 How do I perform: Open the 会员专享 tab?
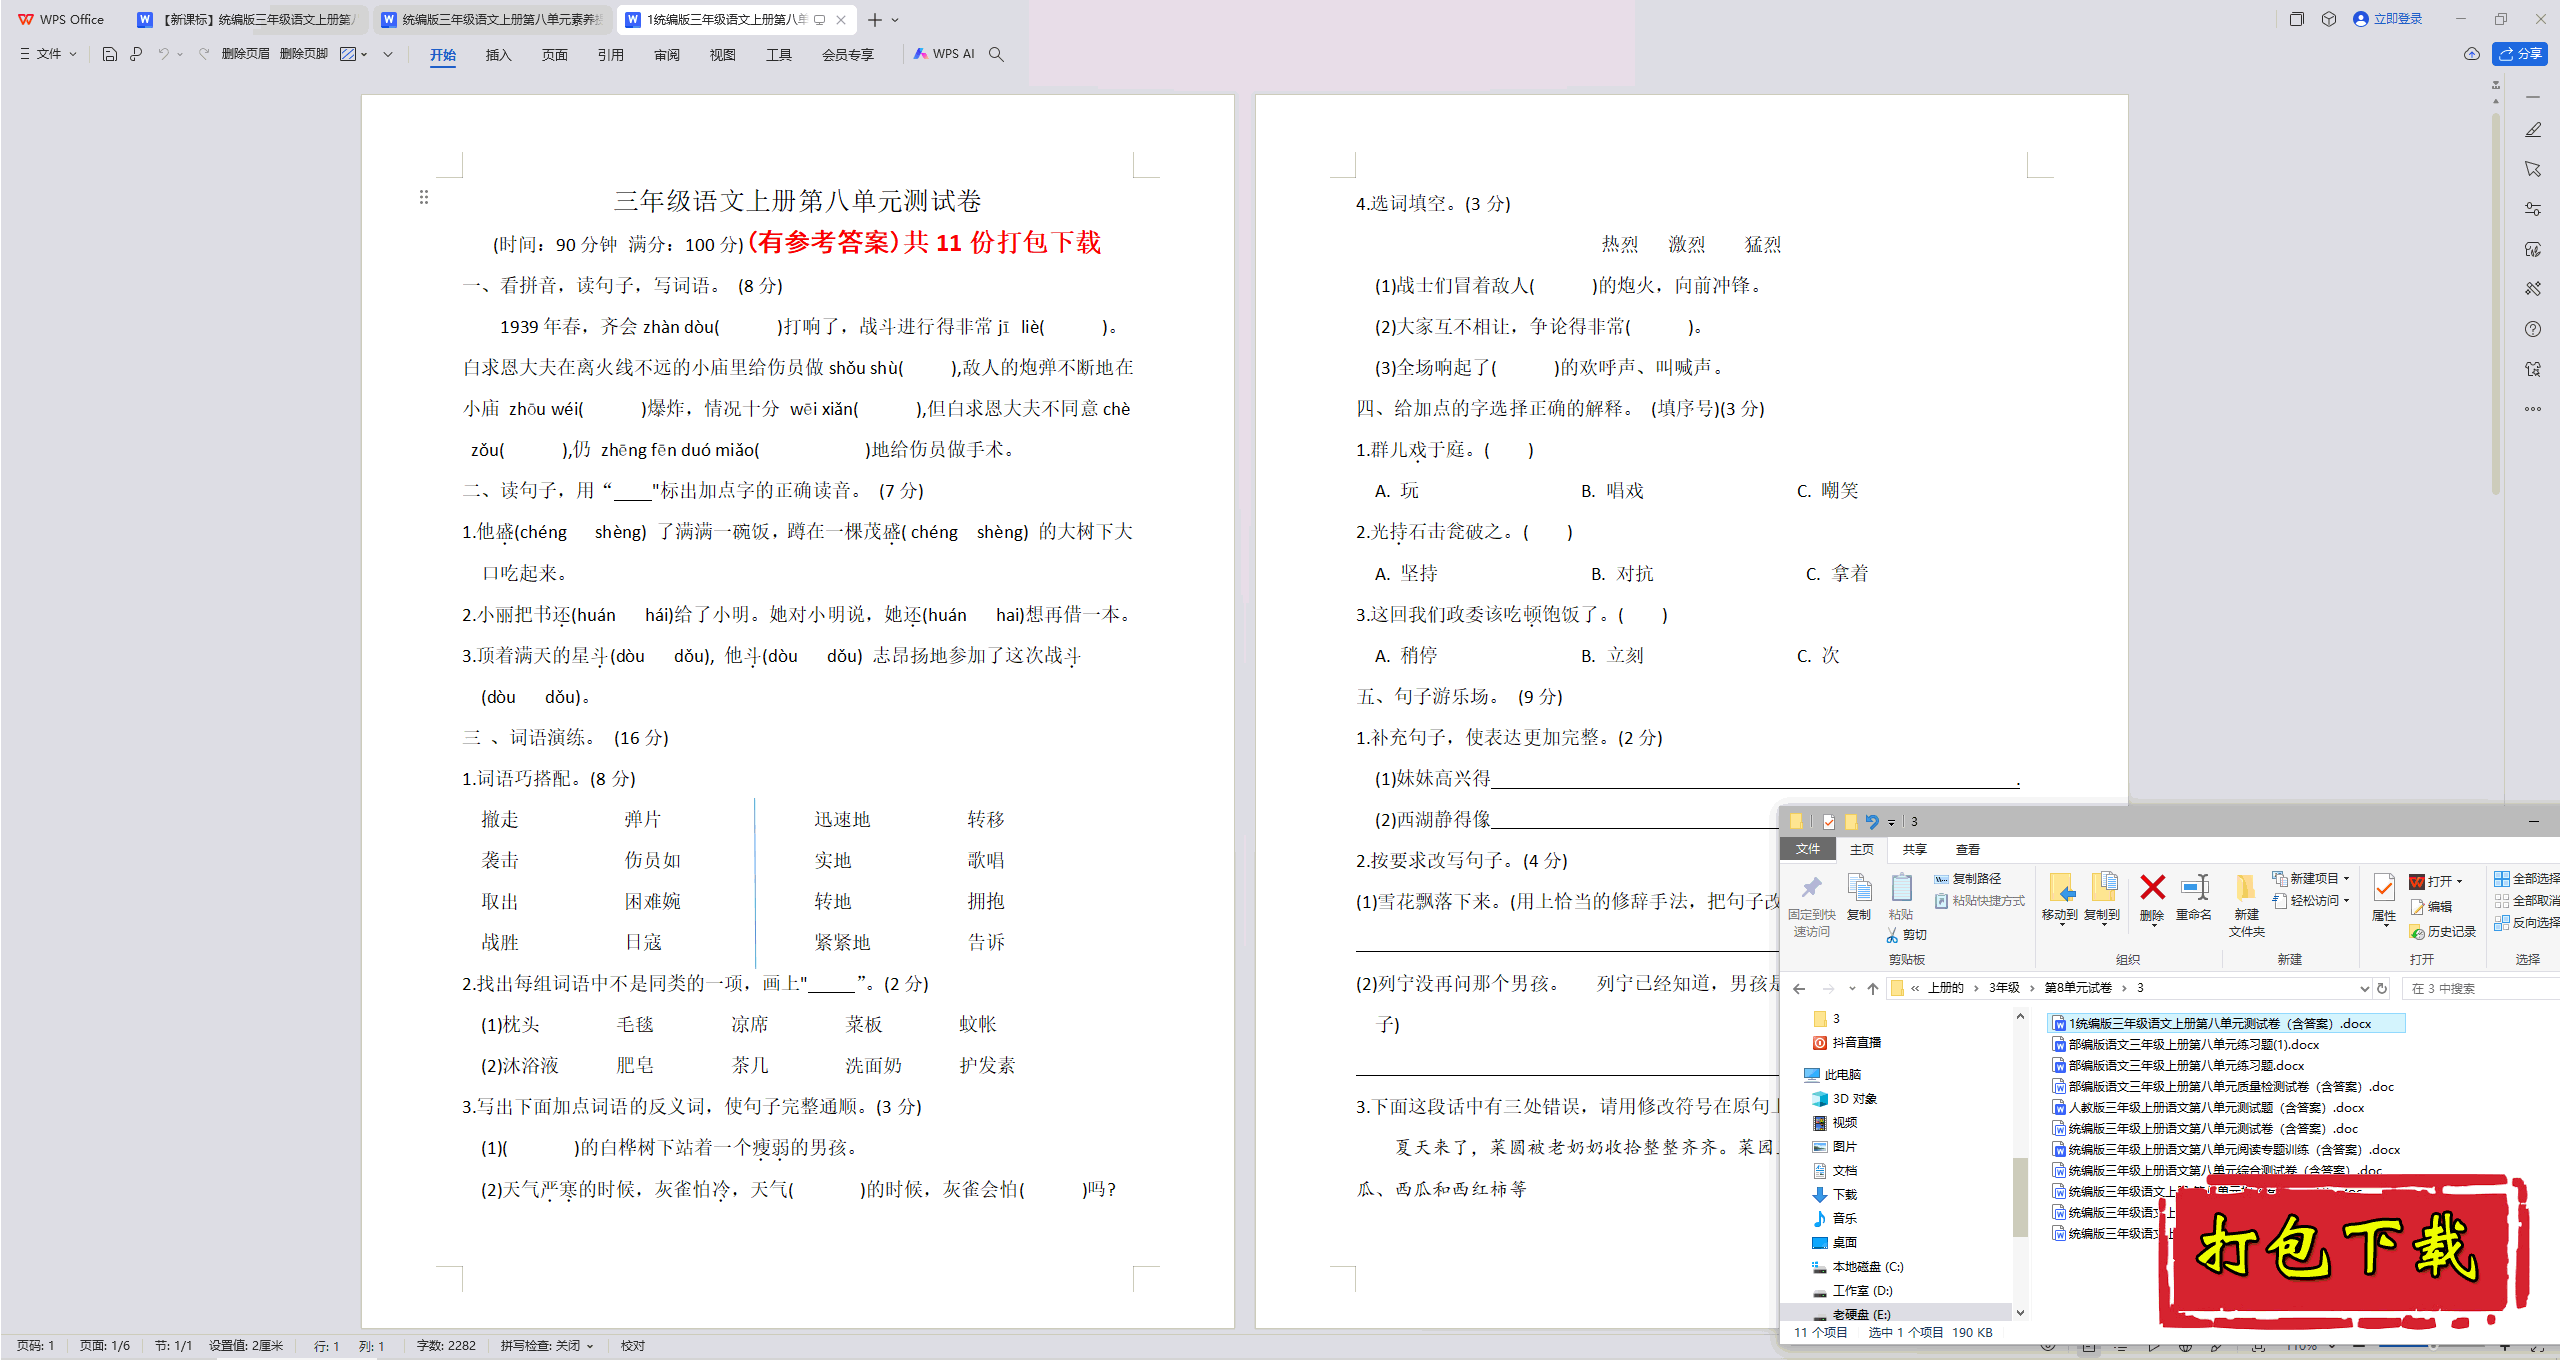point(848,55)
